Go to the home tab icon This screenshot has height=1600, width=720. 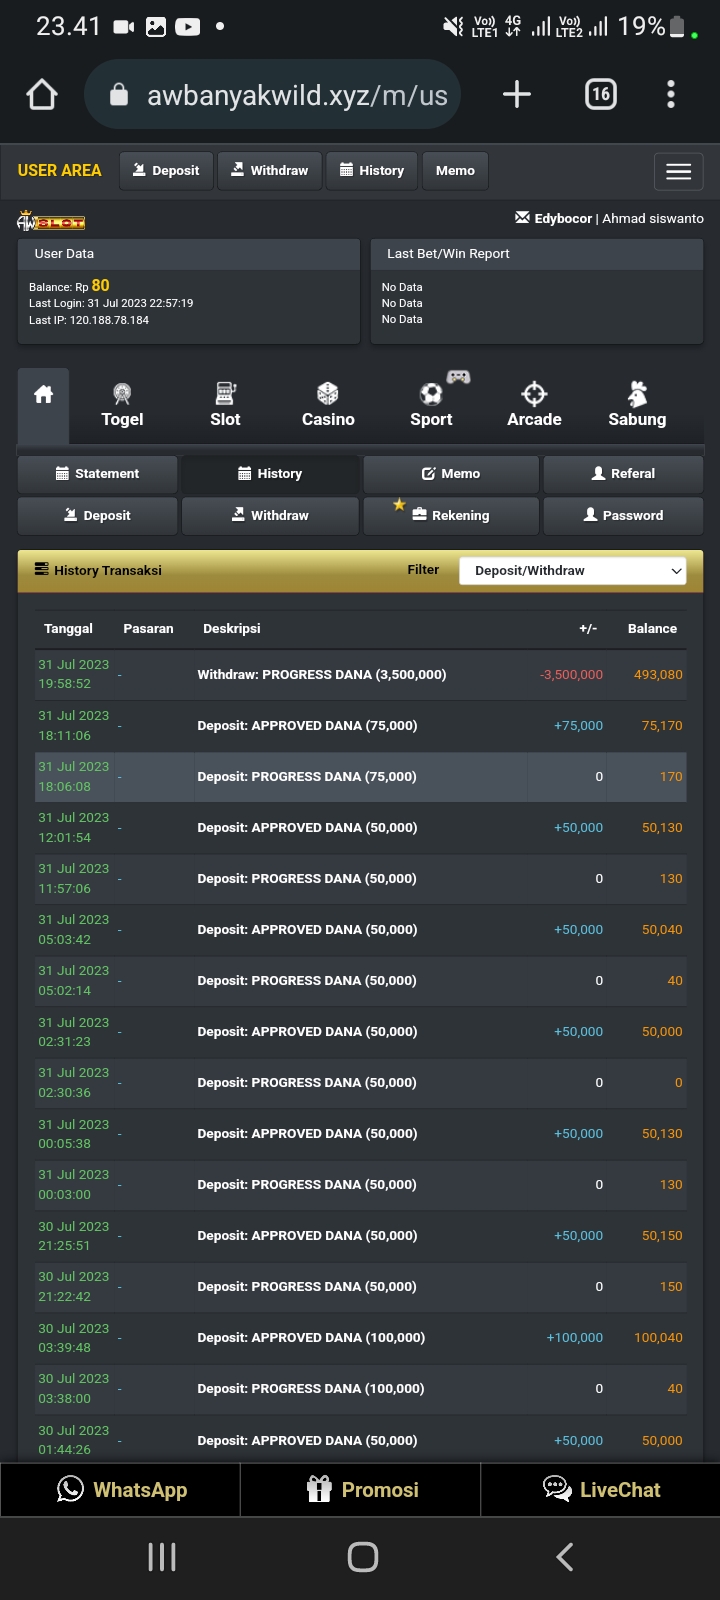coord(43,395)
